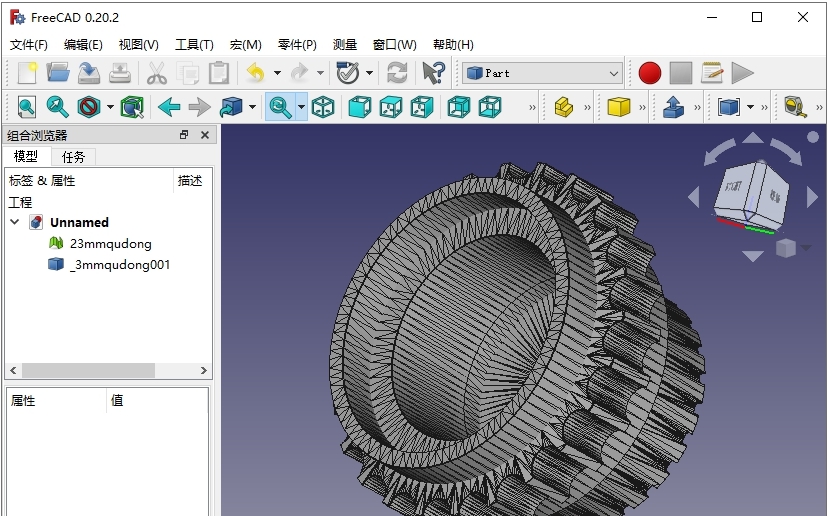The width and height of the screenshot is (829, 516).
Task: Click the 描述 column header
Action: pyautogui.click(x=190, y=181)
